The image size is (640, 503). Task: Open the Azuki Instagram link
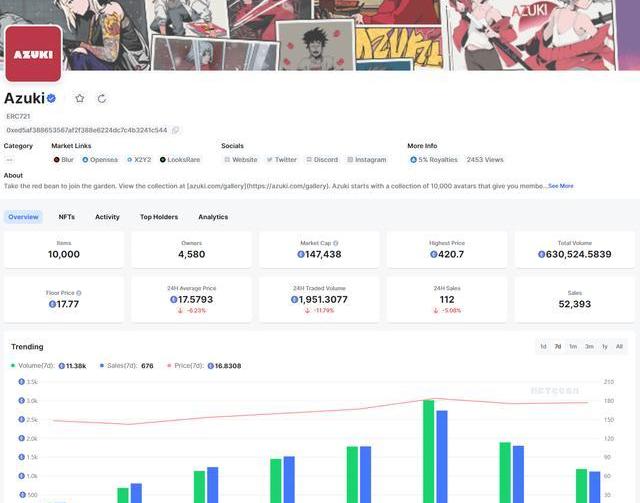tap(366, 159)
